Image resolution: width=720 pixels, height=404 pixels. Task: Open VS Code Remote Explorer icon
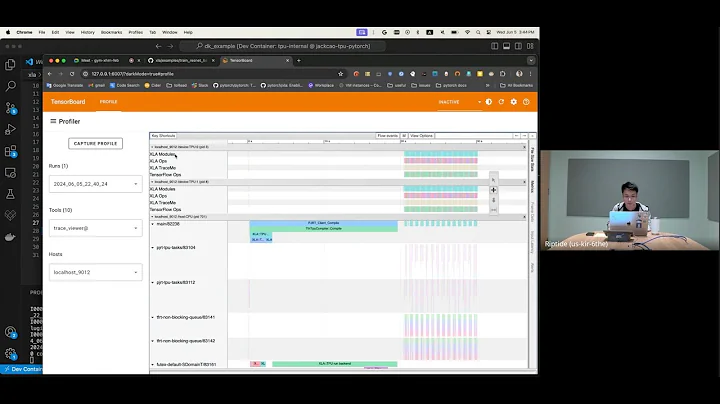10,173
